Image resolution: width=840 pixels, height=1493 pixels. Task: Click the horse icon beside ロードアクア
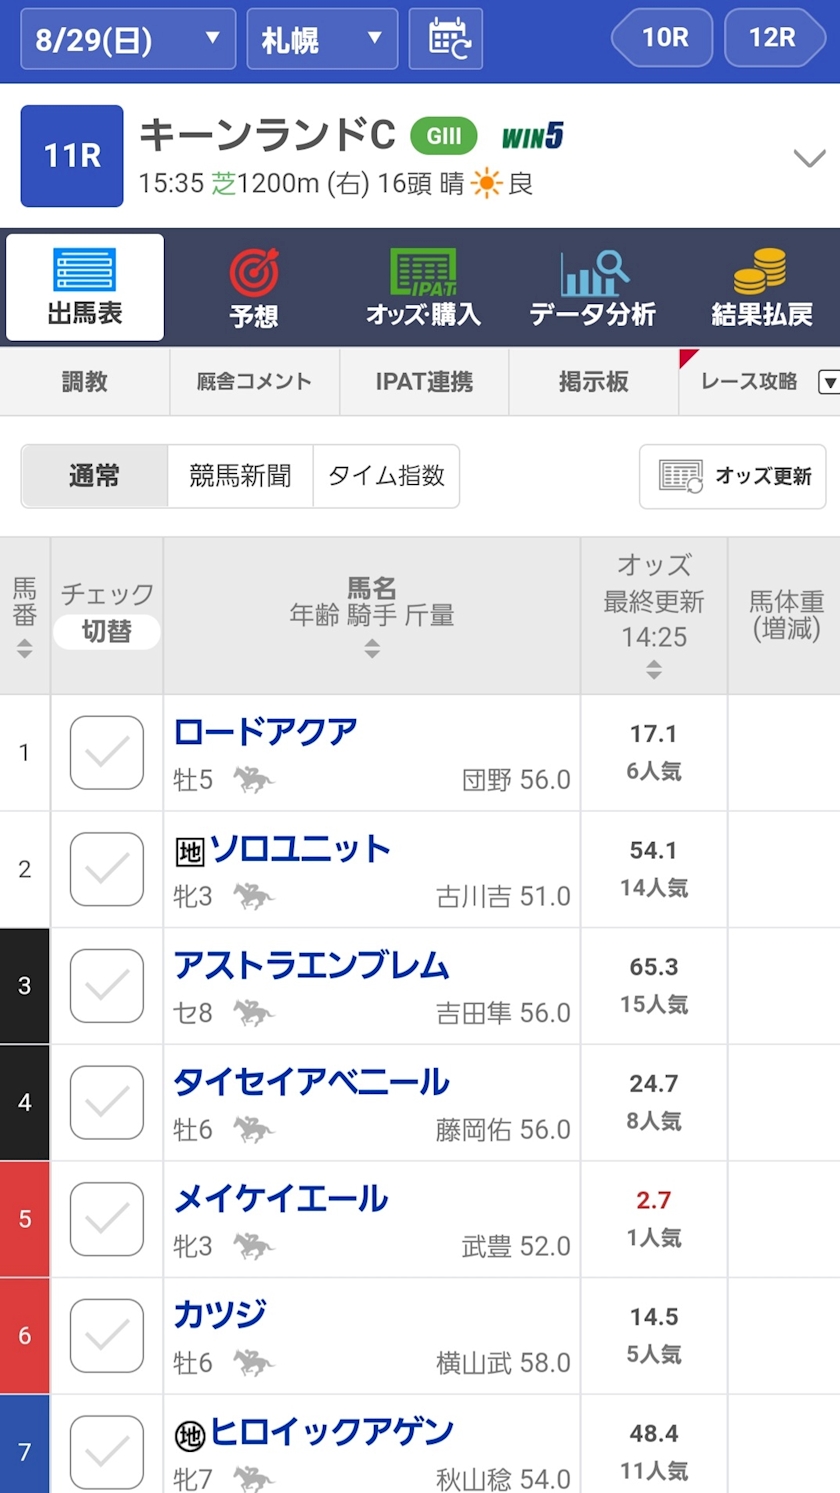[x=254, y=780]
